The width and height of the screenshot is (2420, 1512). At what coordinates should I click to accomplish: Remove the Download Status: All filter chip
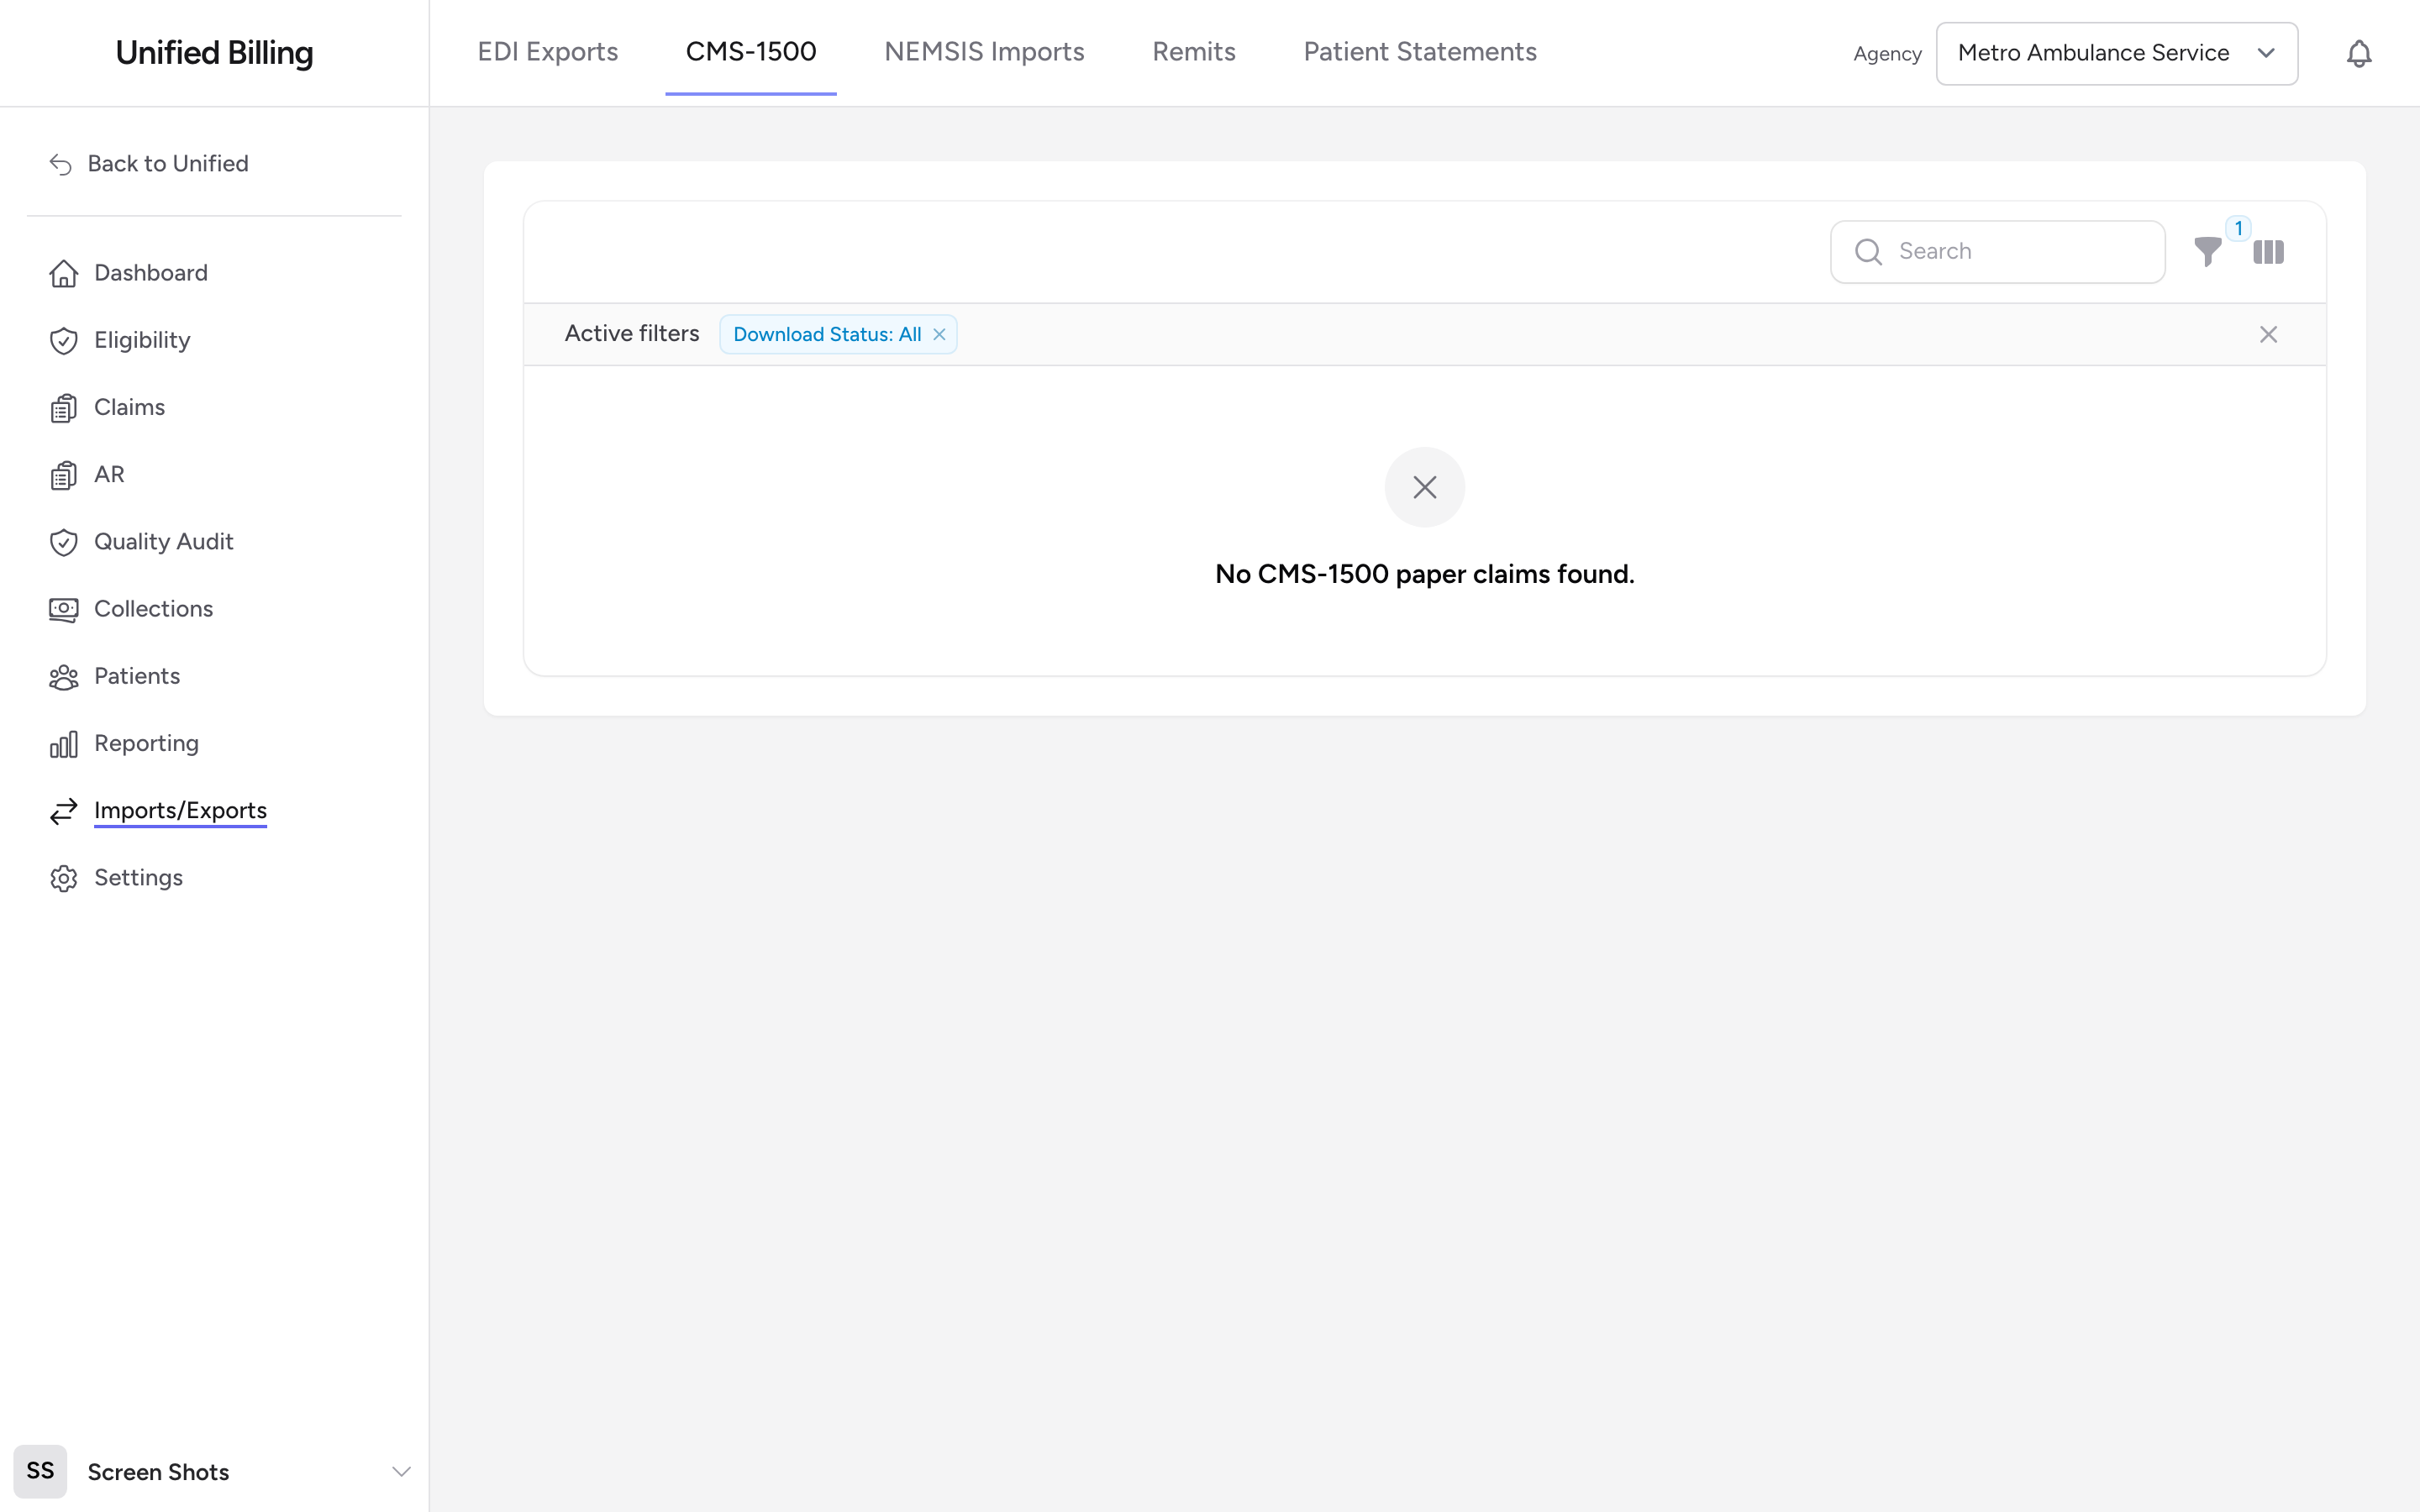point(939,334)
